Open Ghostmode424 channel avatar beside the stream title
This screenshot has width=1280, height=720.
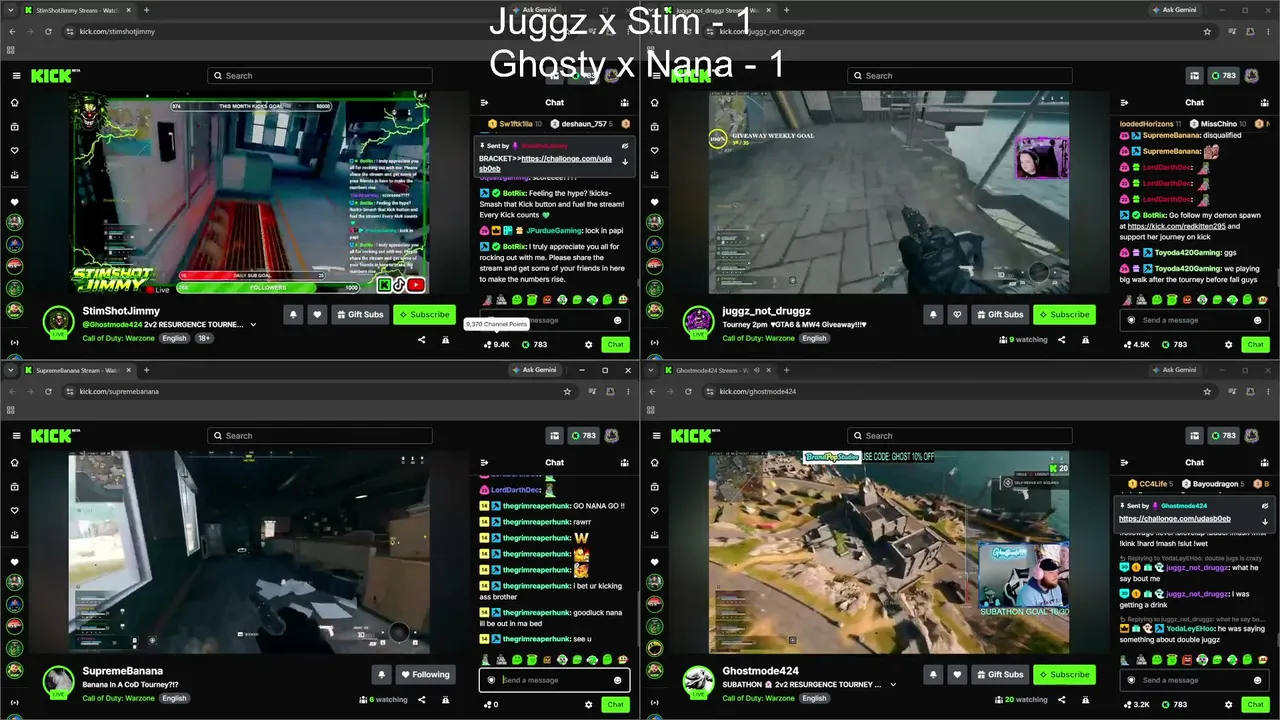(698, 681)
